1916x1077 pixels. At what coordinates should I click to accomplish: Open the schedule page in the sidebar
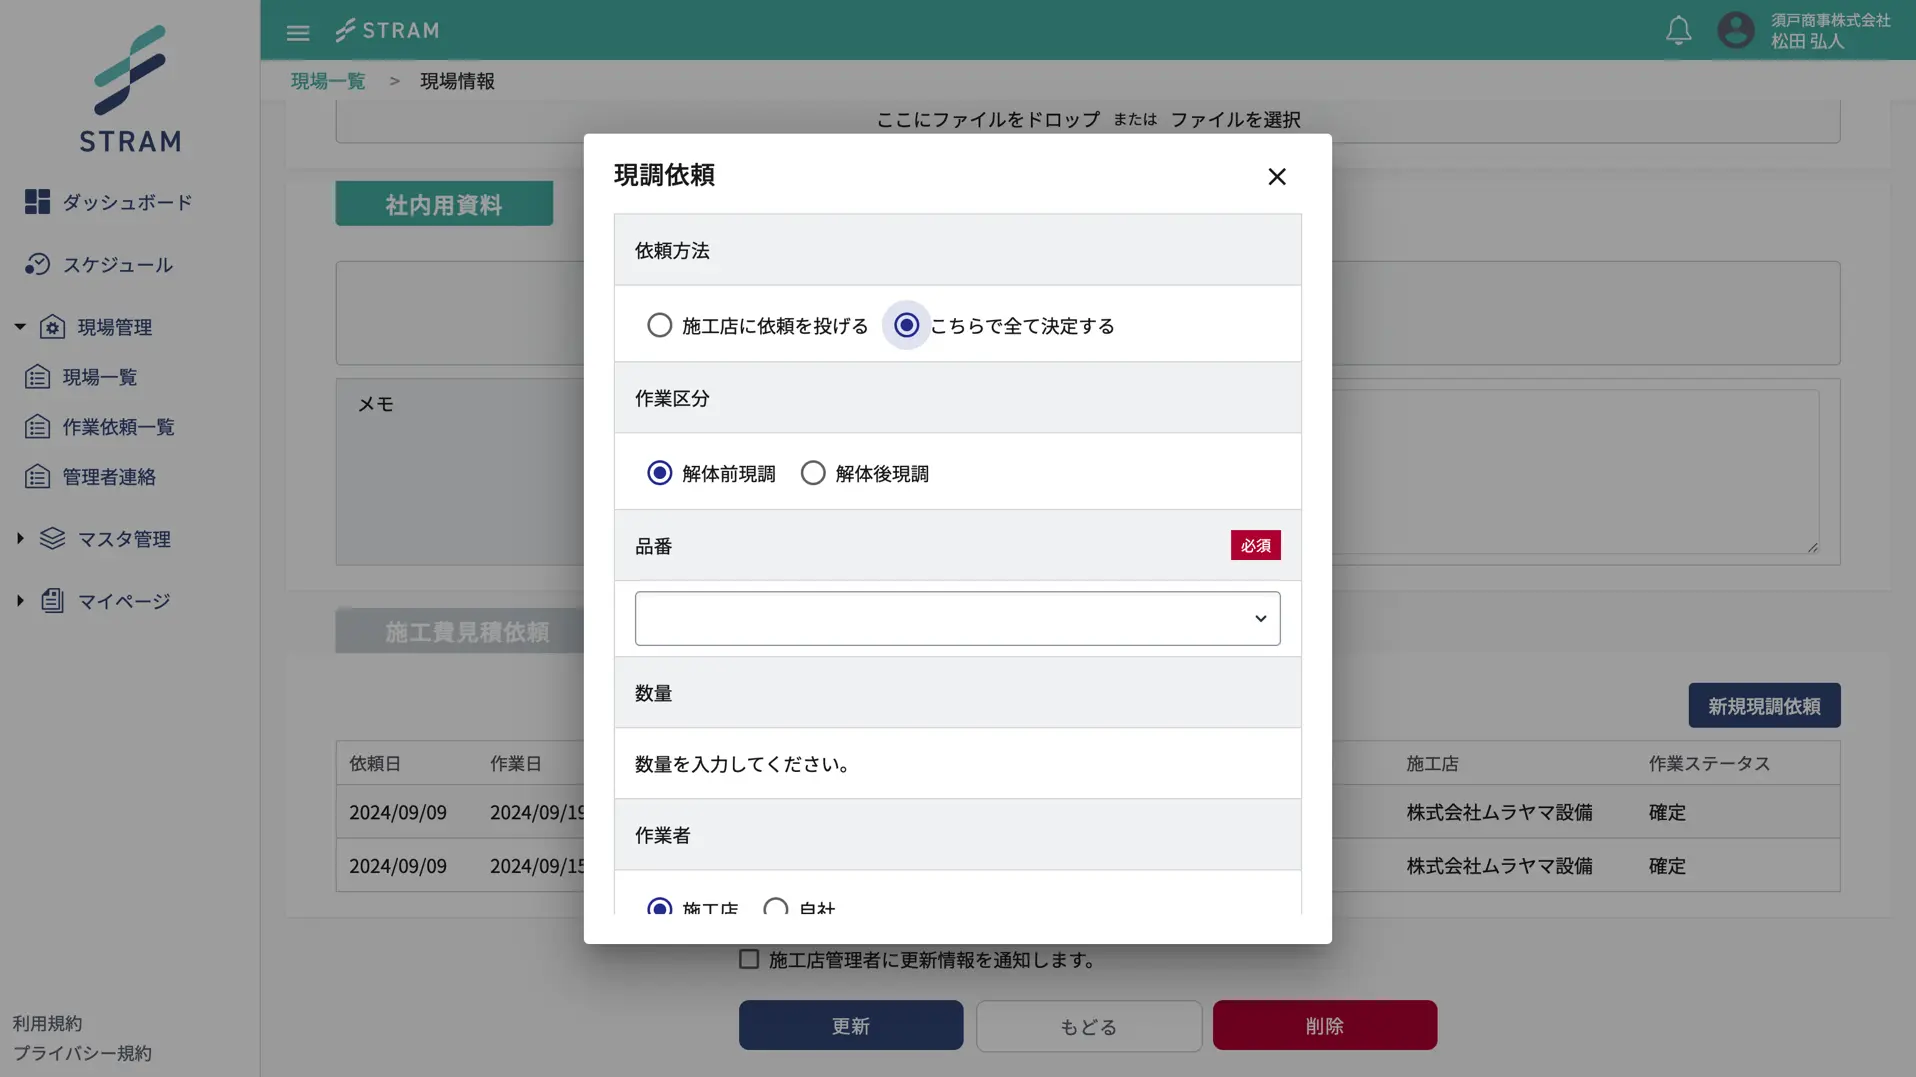(122, 264)
